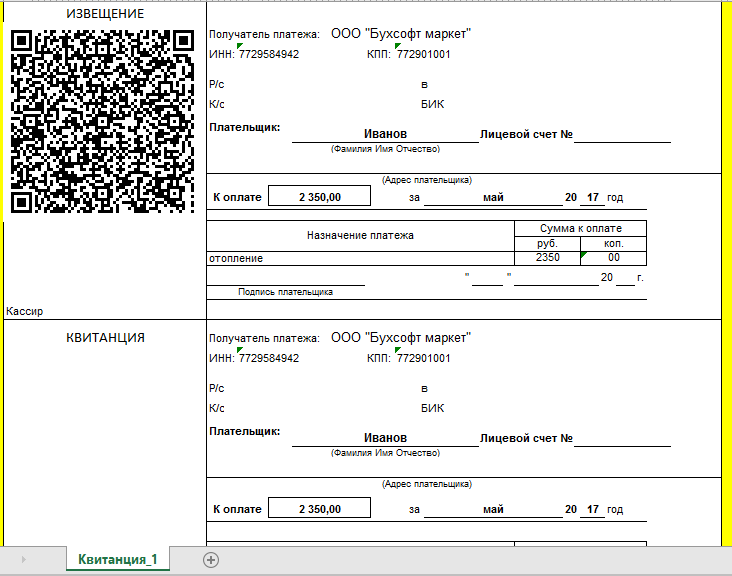Select the май month cell in ИЗВЕЩЕНИЕ
Screen dimensions: 732x576
493,197
